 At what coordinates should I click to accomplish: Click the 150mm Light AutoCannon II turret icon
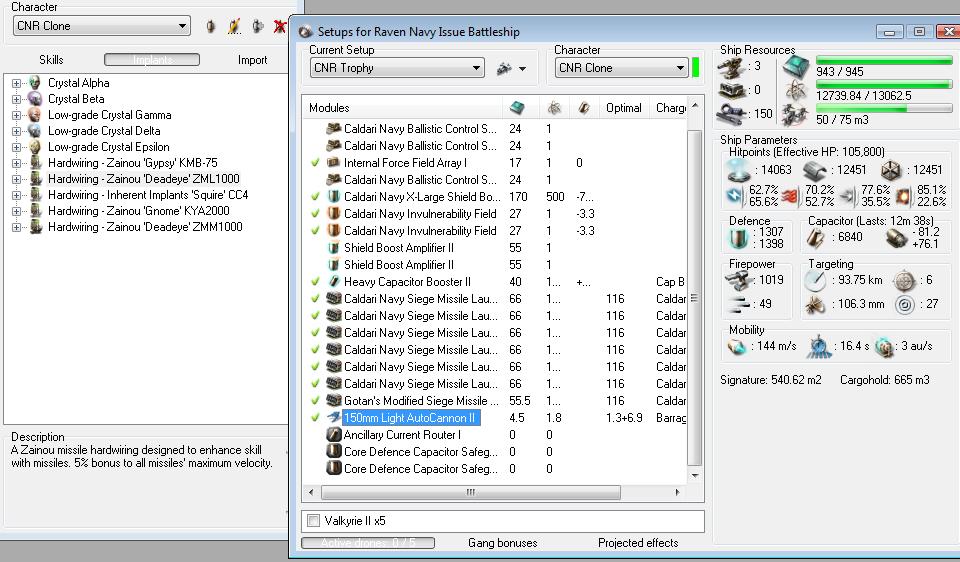[334, 418]
